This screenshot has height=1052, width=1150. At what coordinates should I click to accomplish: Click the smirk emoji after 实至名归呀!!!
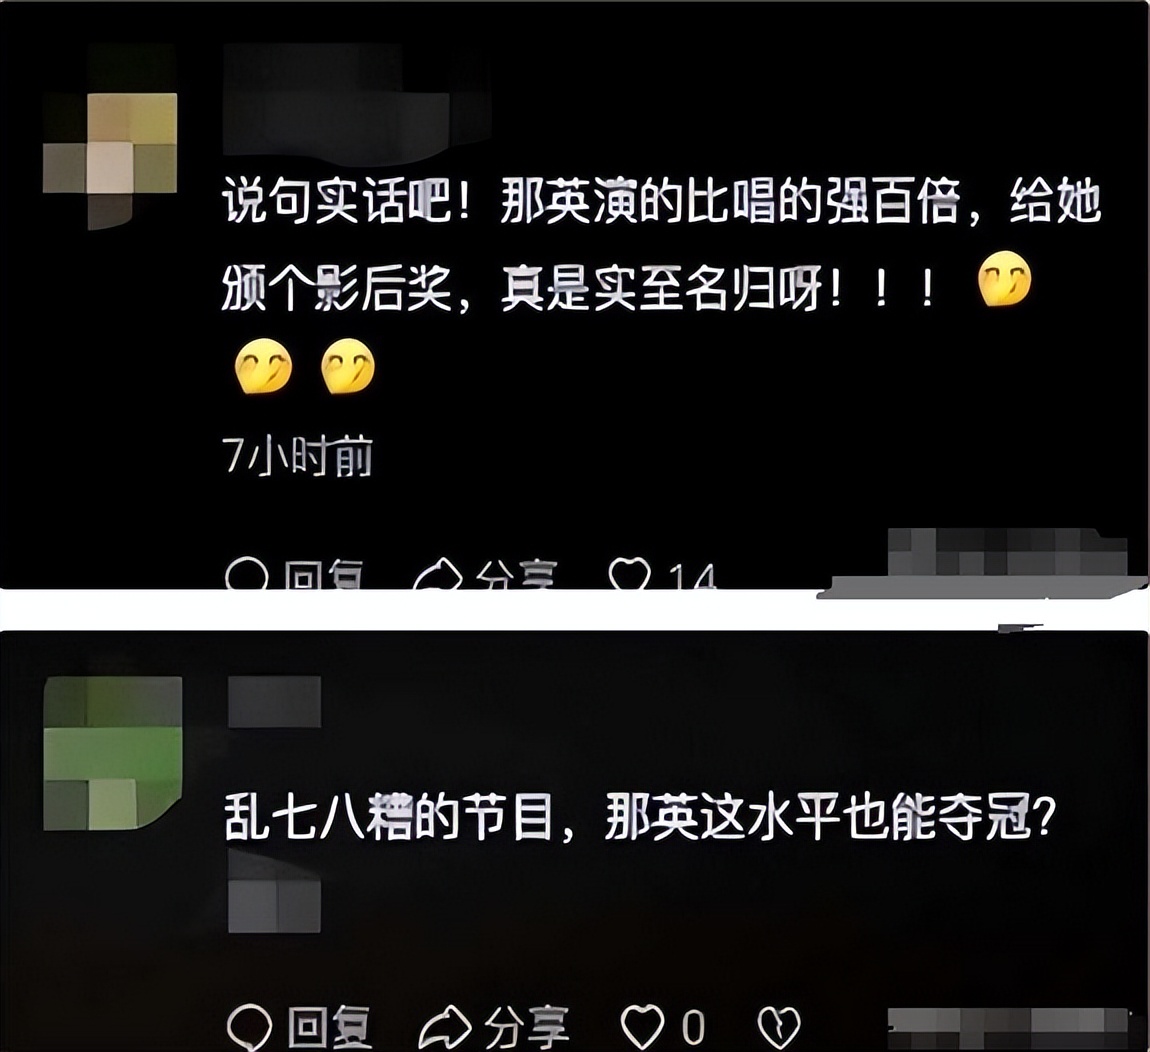click(x=1005, y=279)
